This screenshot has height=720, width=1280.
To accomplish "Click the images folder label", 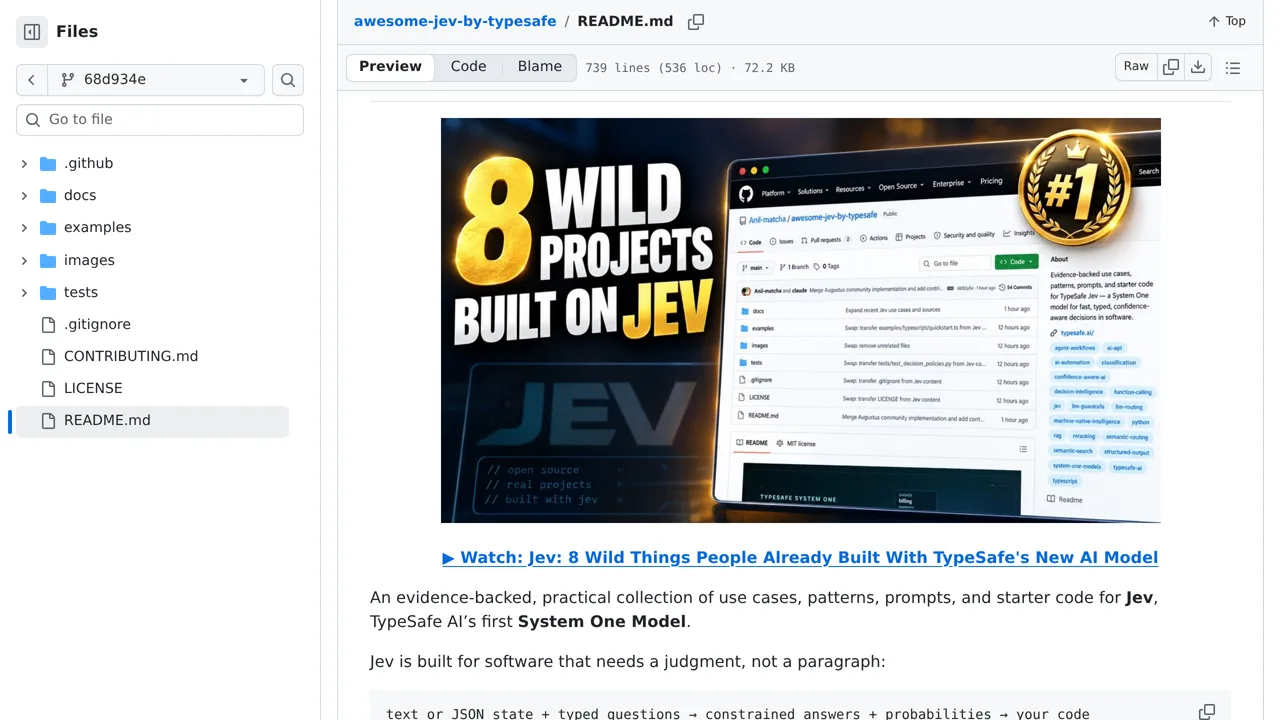I will click(89, 261).
